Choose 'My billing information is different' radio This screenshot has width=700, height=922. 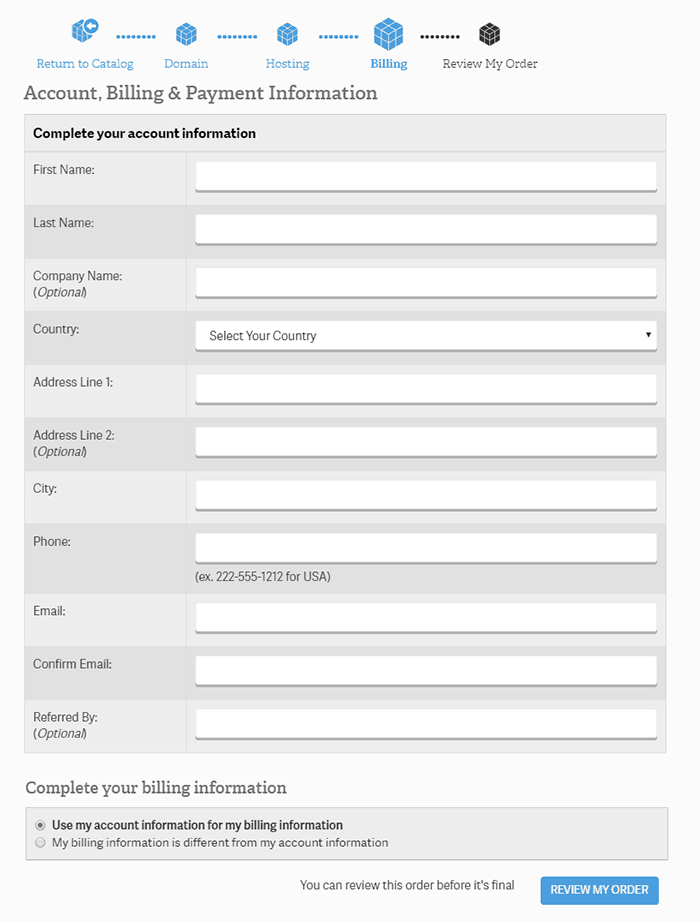pos(40,843)
